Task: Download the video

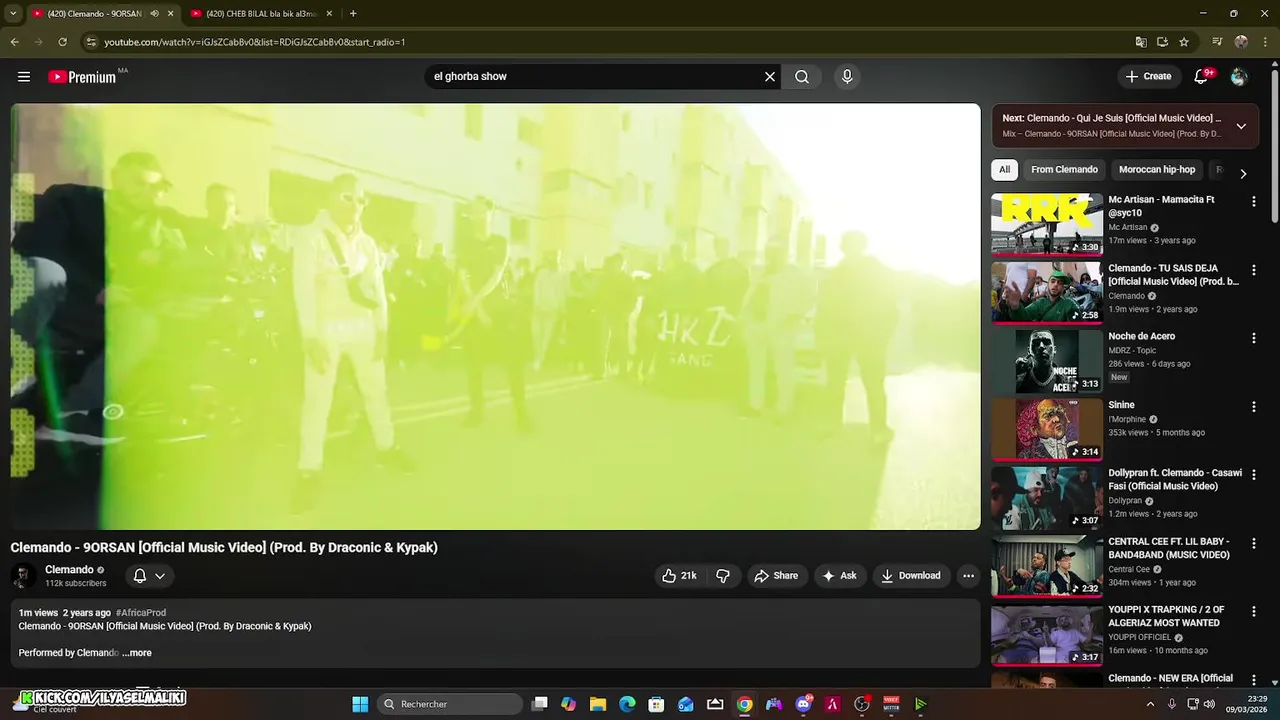Action: click(x=911, y=576)
